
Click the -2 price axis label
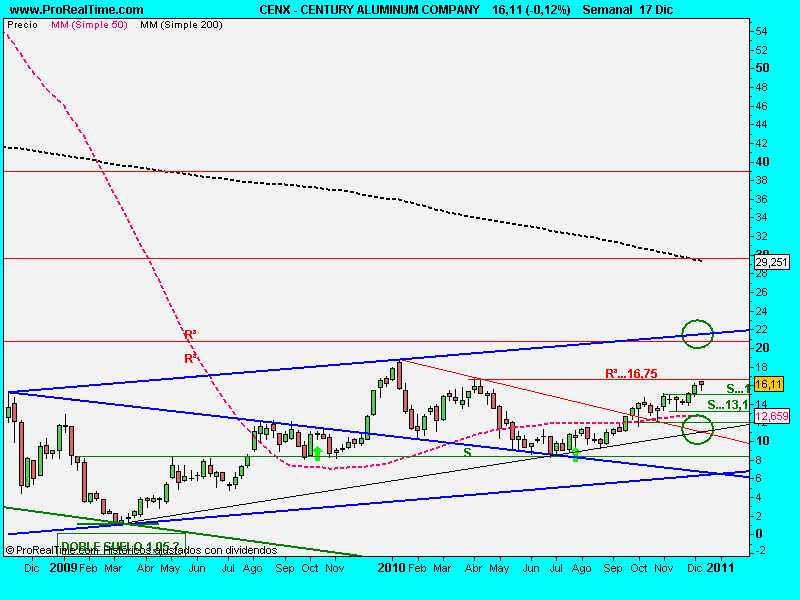point(761,551)
